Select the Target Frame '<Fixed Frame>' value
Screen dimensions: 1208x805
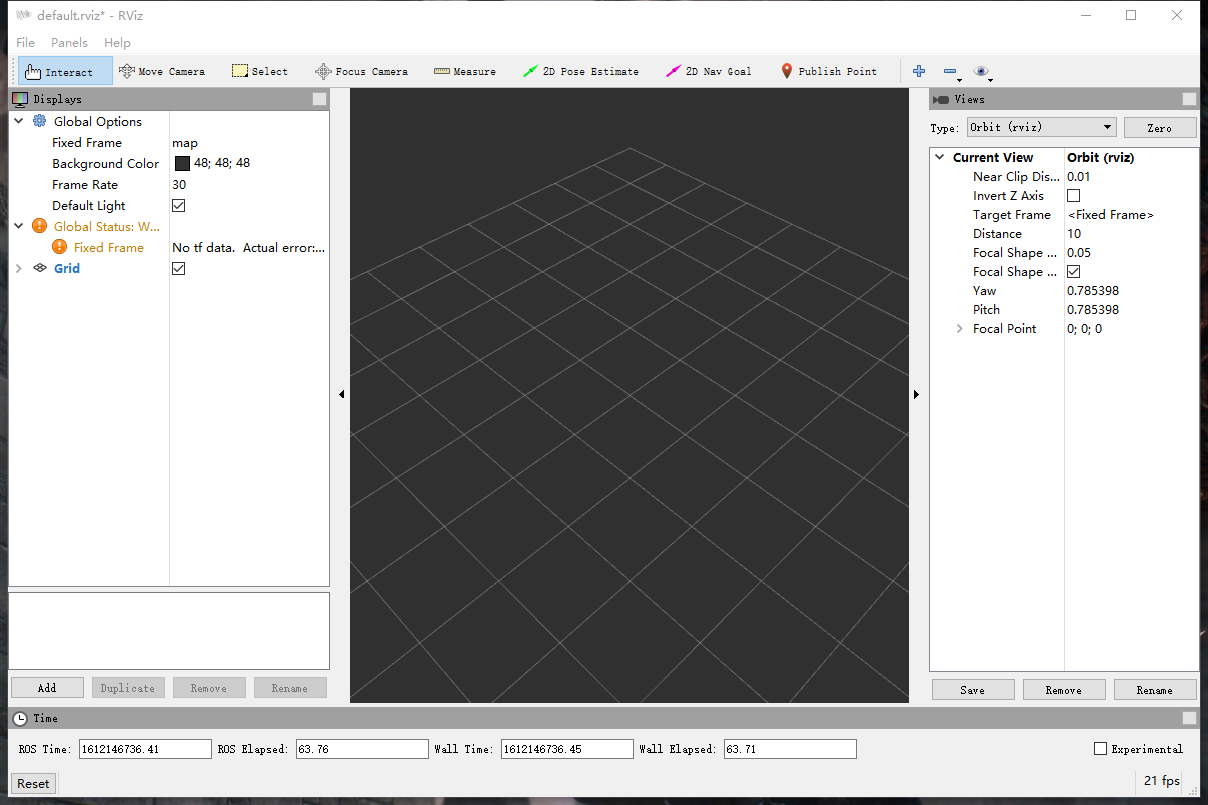pyautogui.click(x=1111, y=214)
